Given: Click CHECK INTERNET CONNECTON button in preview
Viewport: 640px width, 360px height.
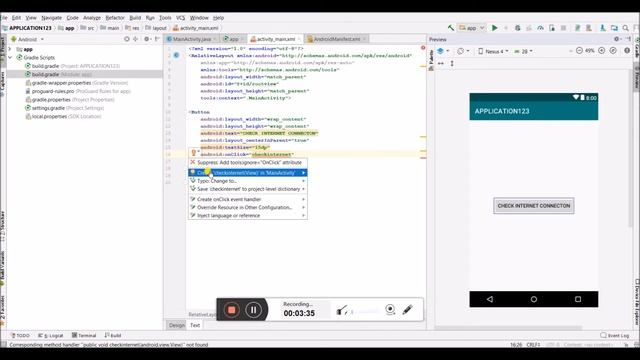Looking at the screenshot, I should 533,206.
